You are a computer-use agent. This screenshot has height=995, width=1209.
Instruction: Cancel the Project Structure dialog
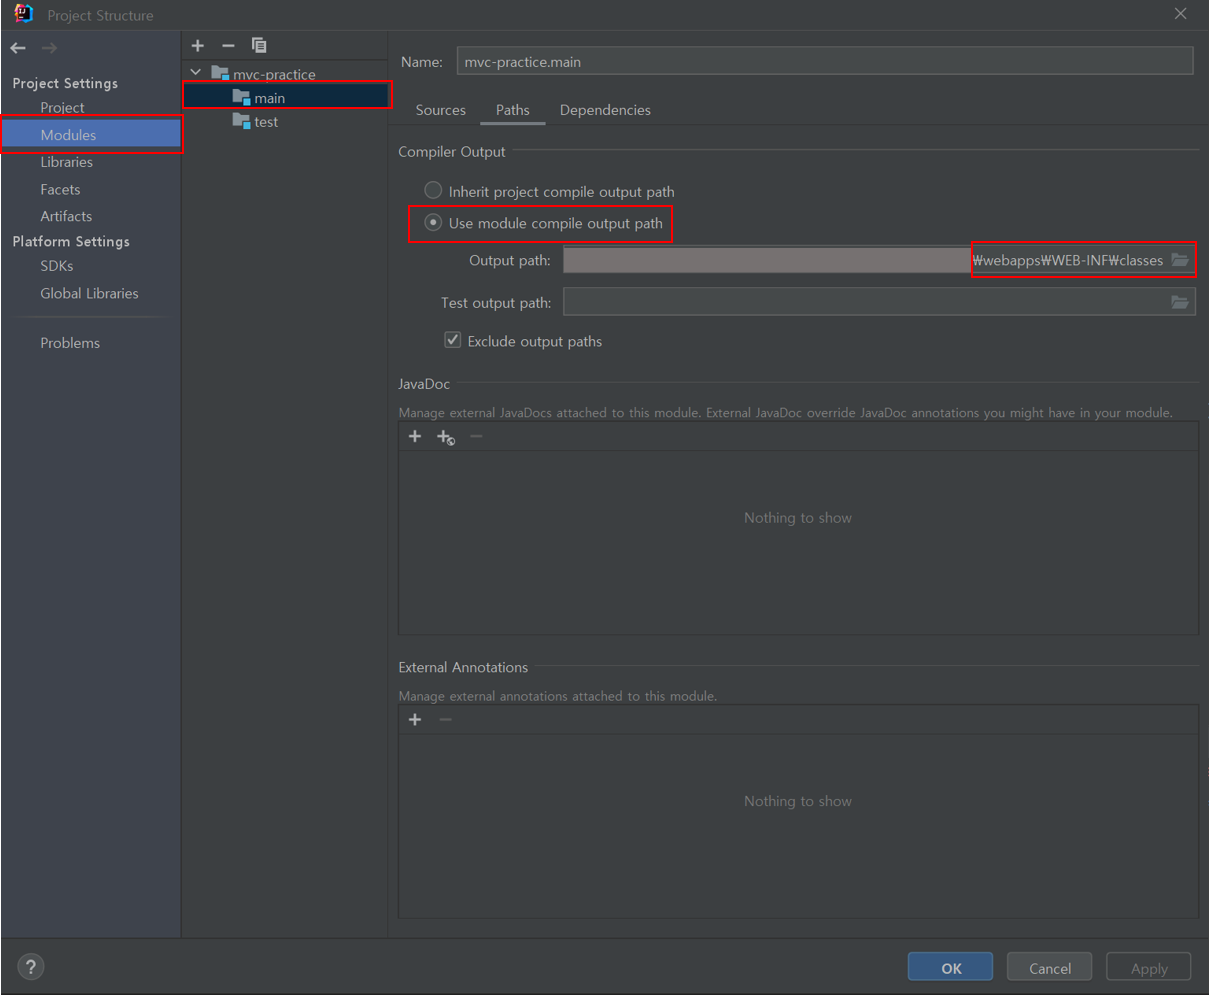tap(1049, 966)
